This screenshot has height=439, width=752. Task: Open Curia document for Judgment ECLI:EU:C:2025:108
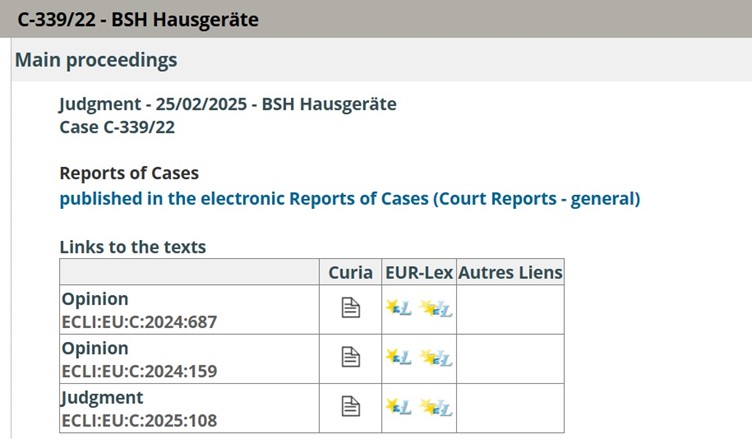tap(350, 406)
